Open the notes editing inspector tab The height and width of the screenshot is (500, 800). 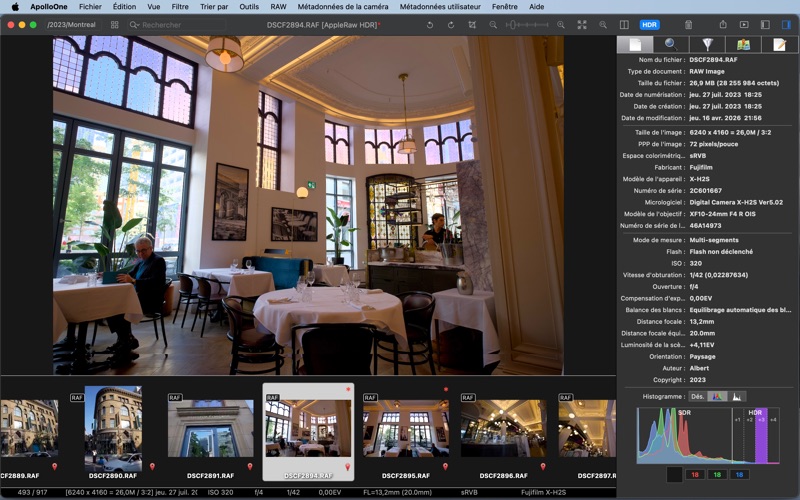pyautogui.click(x=779, y=44)
